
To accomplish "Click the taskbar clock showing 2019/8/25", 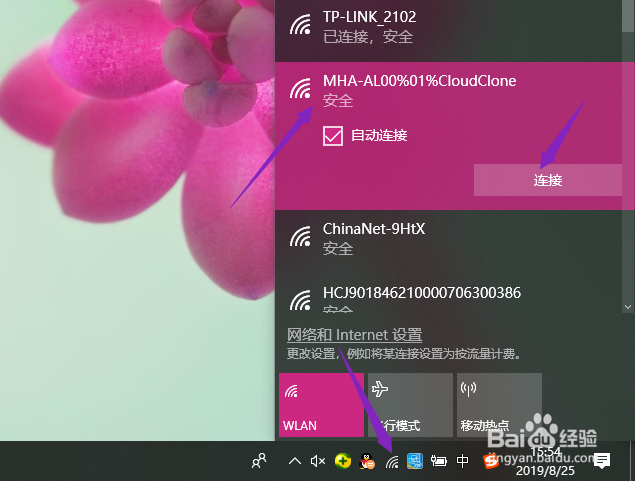I will 546,461.
